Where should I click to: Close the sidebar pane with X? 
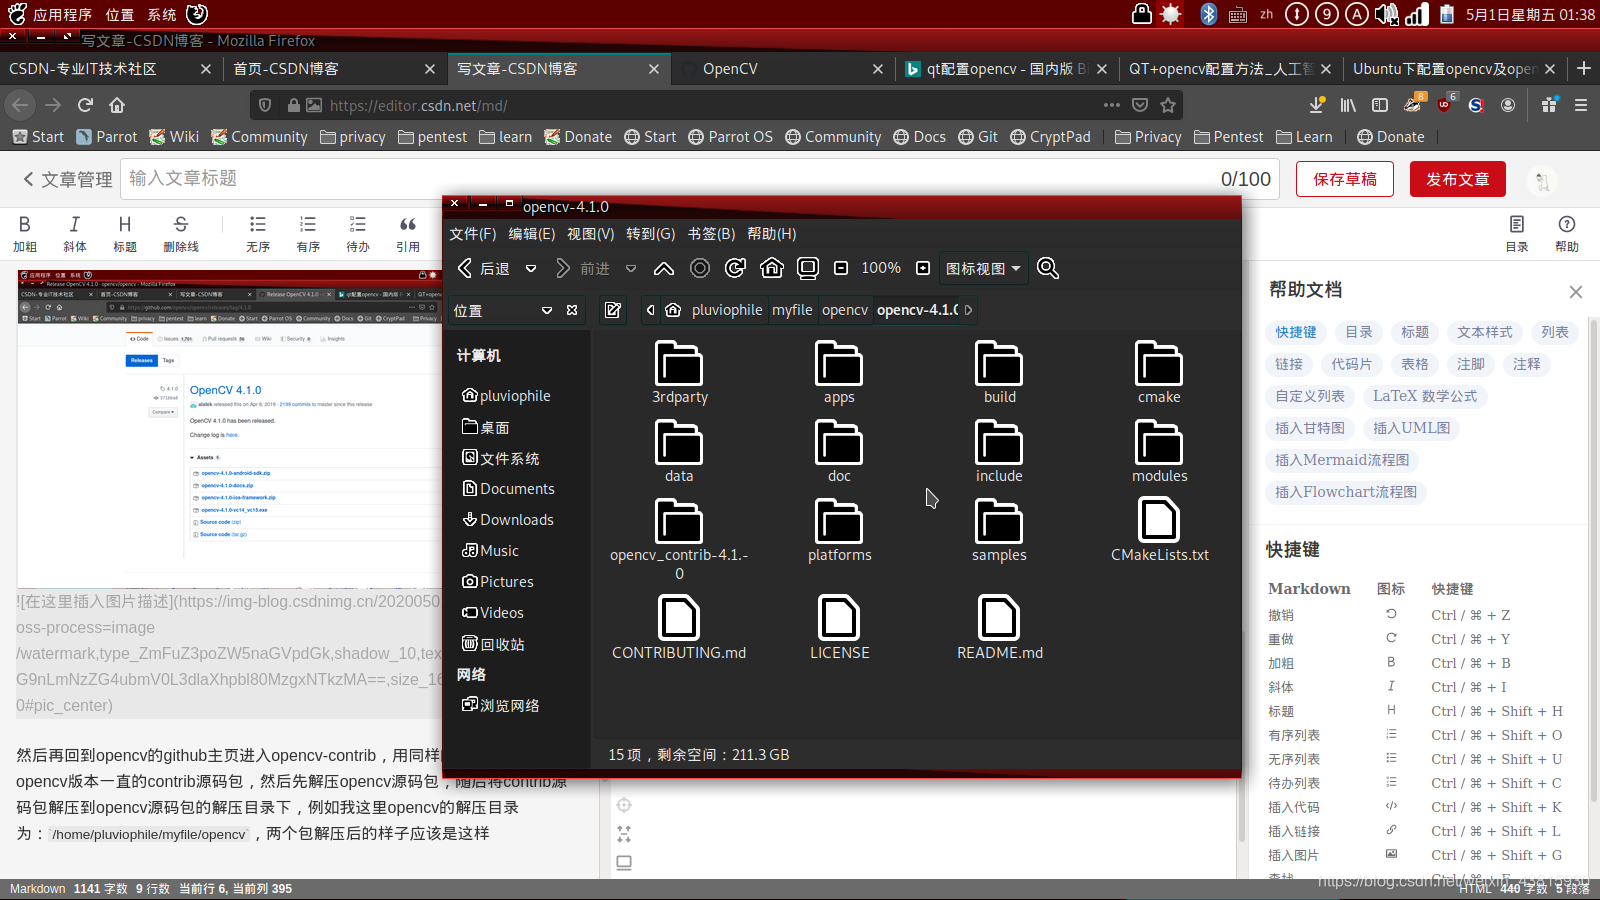click(x=572, y=310)
